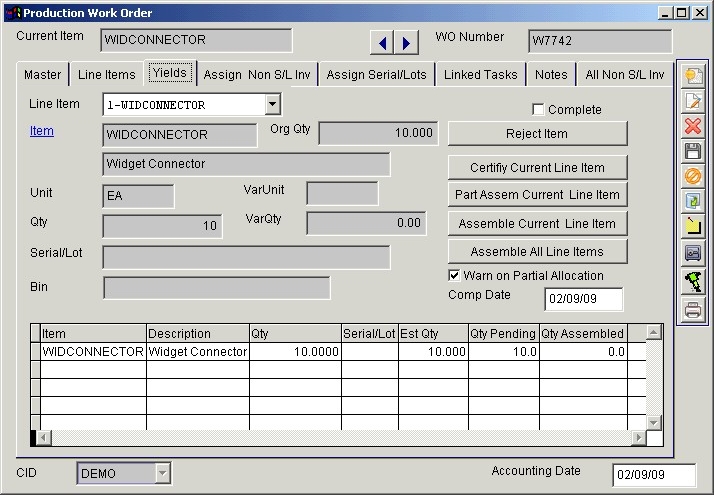This screenshot has height=495, width=714.
Task: Click the yellow note icon
Action: tap(692, 227)
